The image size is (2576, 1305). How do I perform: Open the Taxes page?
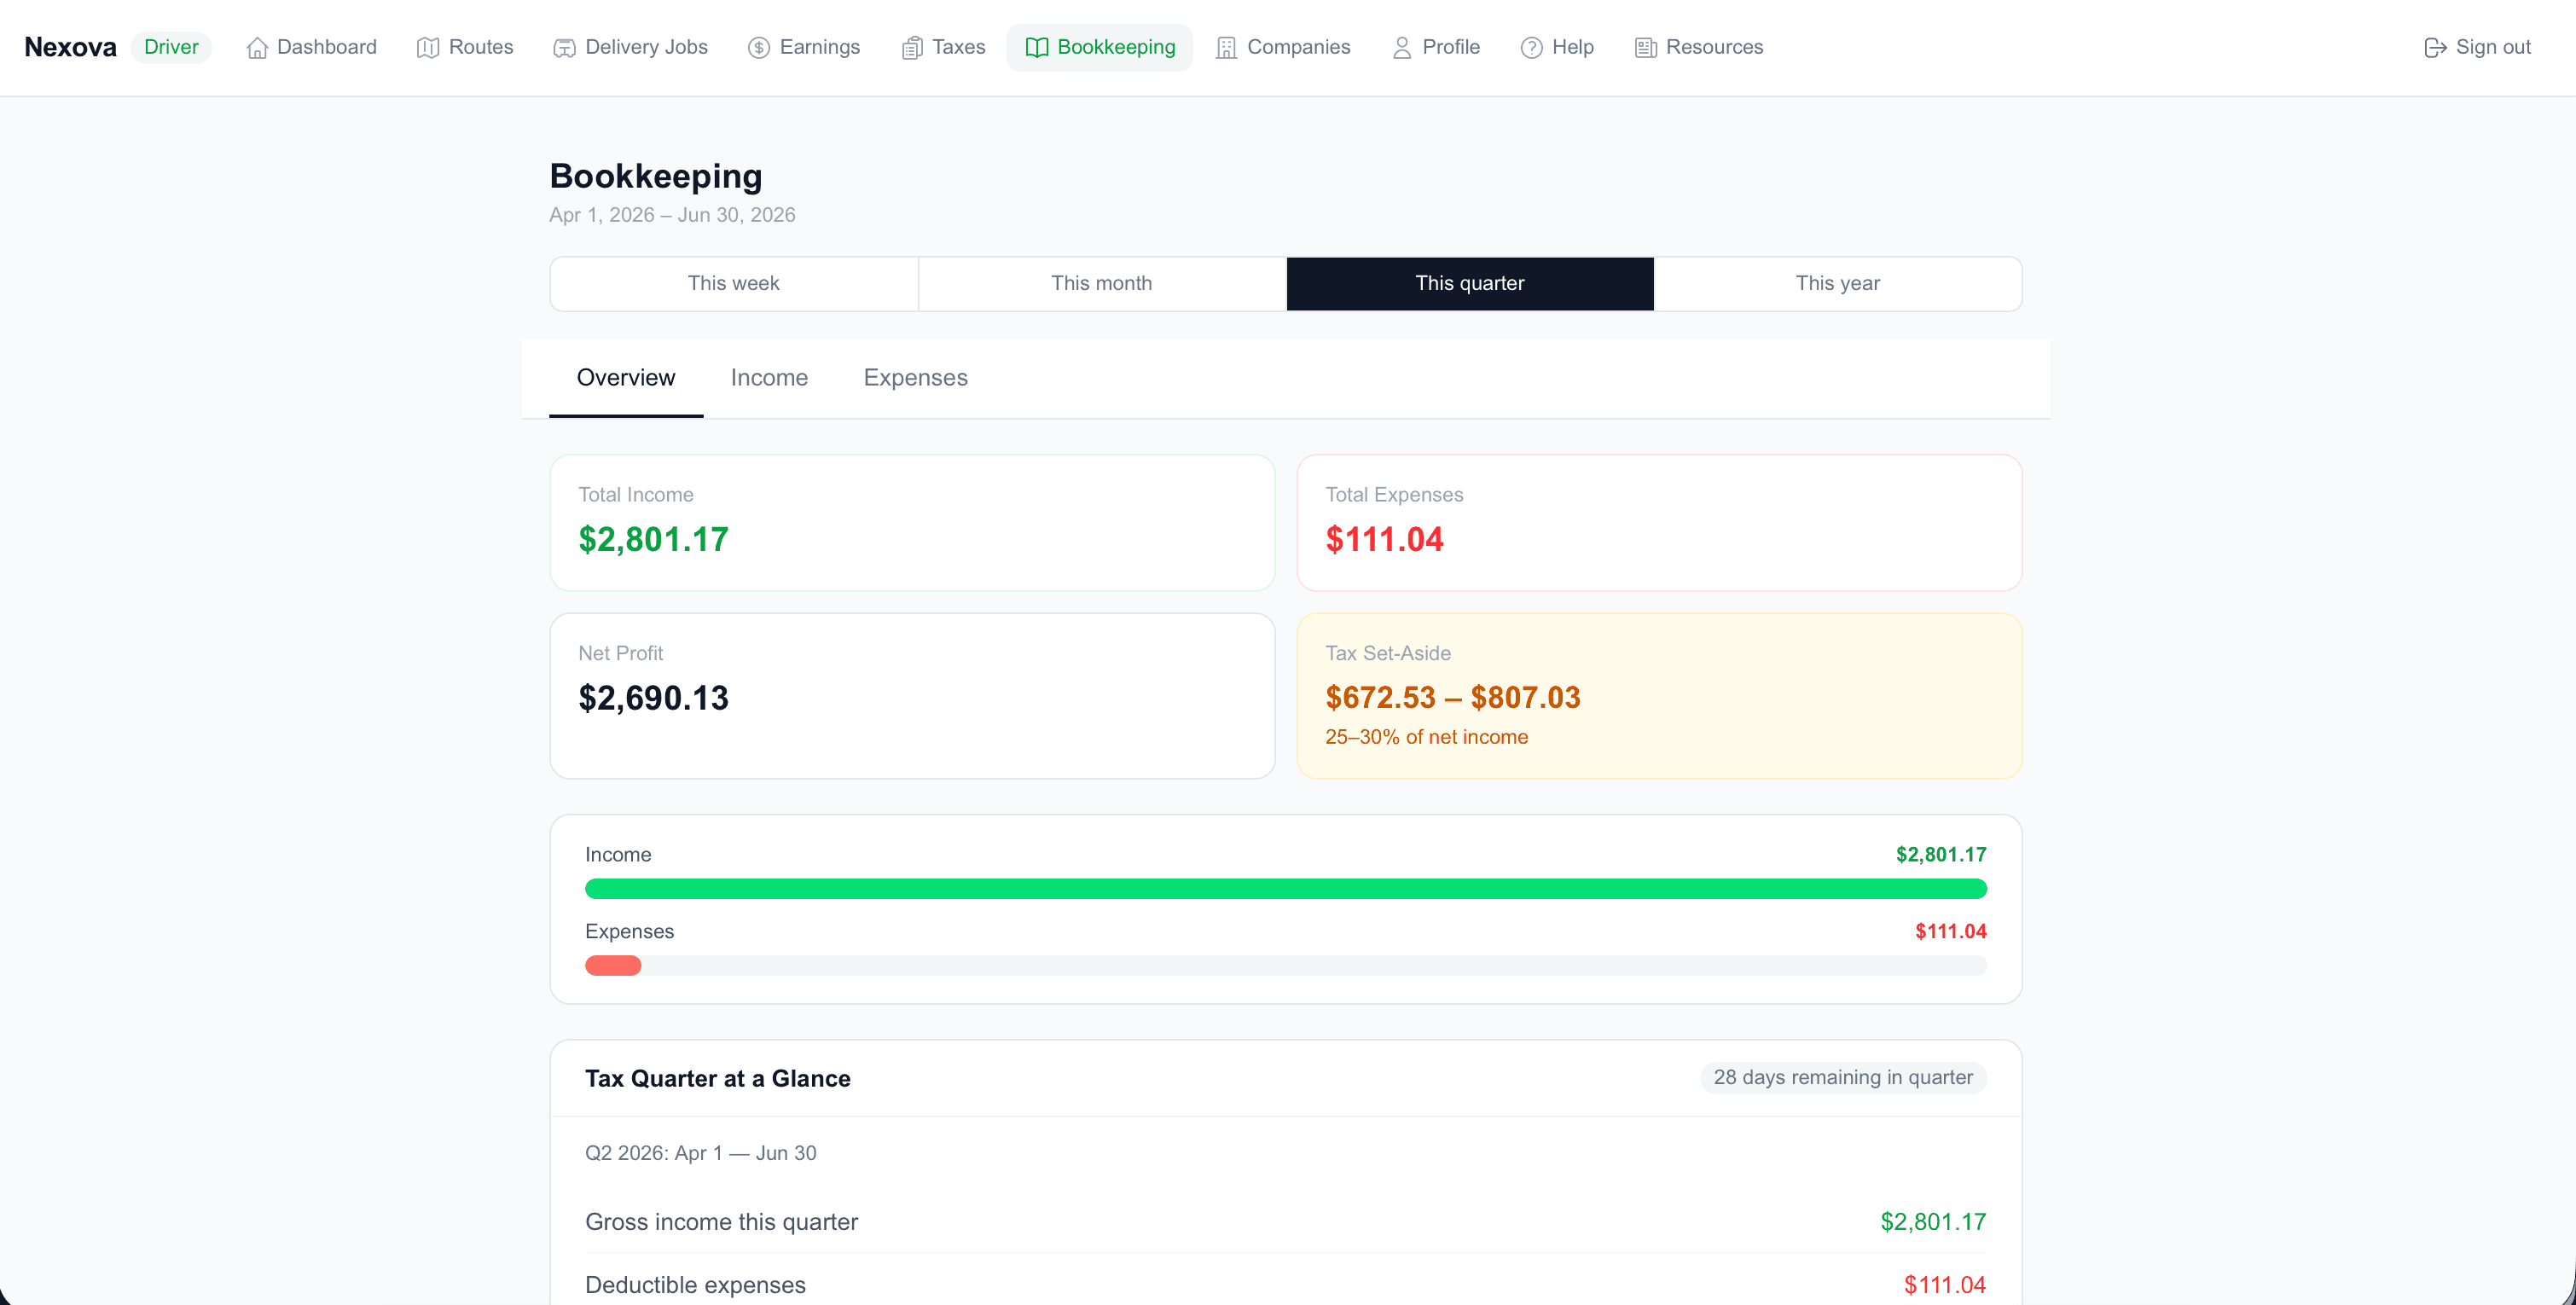click(943, 47)
